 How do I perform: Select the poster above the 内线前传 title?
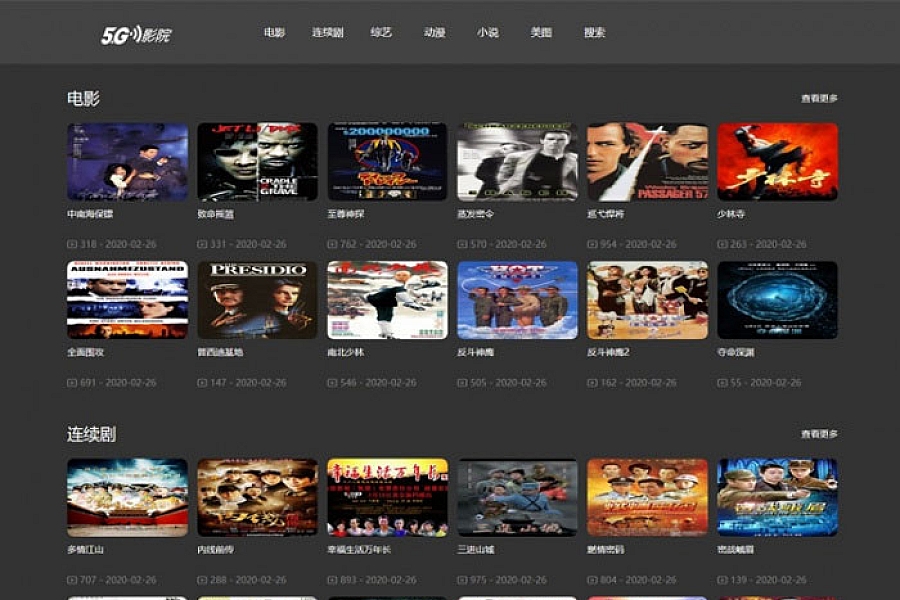tap(257, 498)
